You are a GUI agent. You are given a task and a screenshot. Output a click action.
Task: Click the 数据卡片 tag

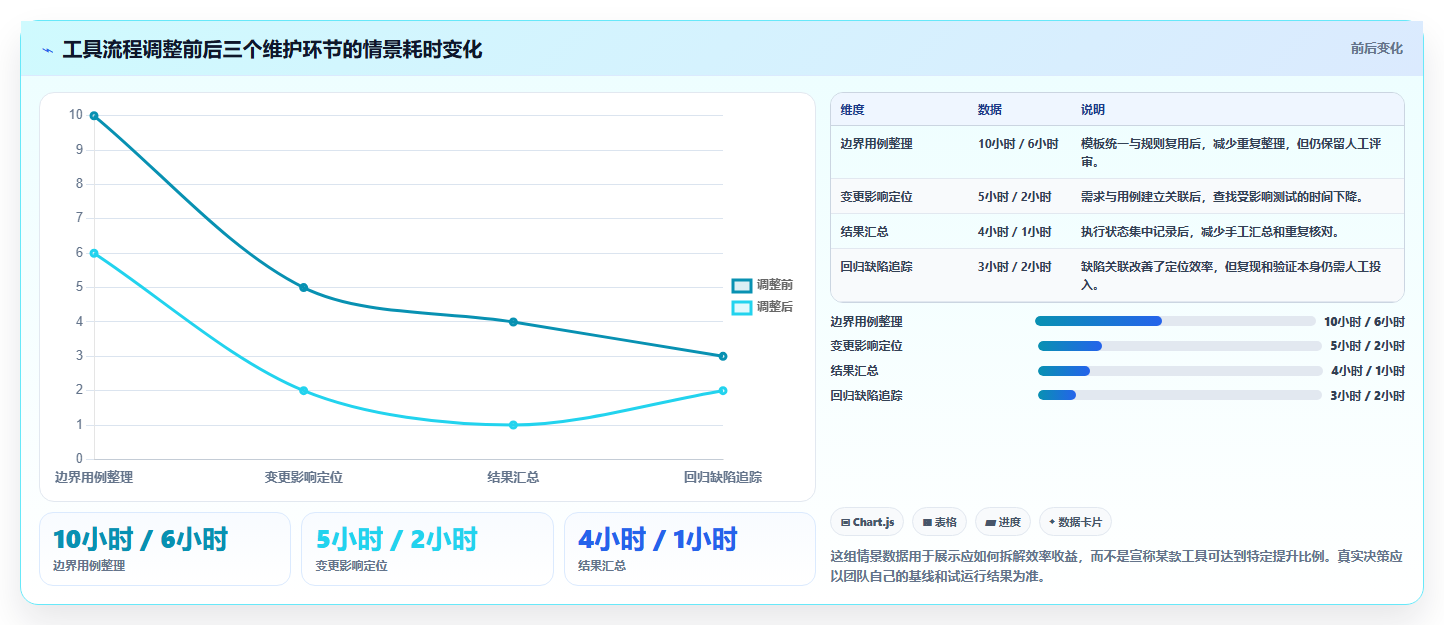pyautogui.click(x=1075, y=522)
